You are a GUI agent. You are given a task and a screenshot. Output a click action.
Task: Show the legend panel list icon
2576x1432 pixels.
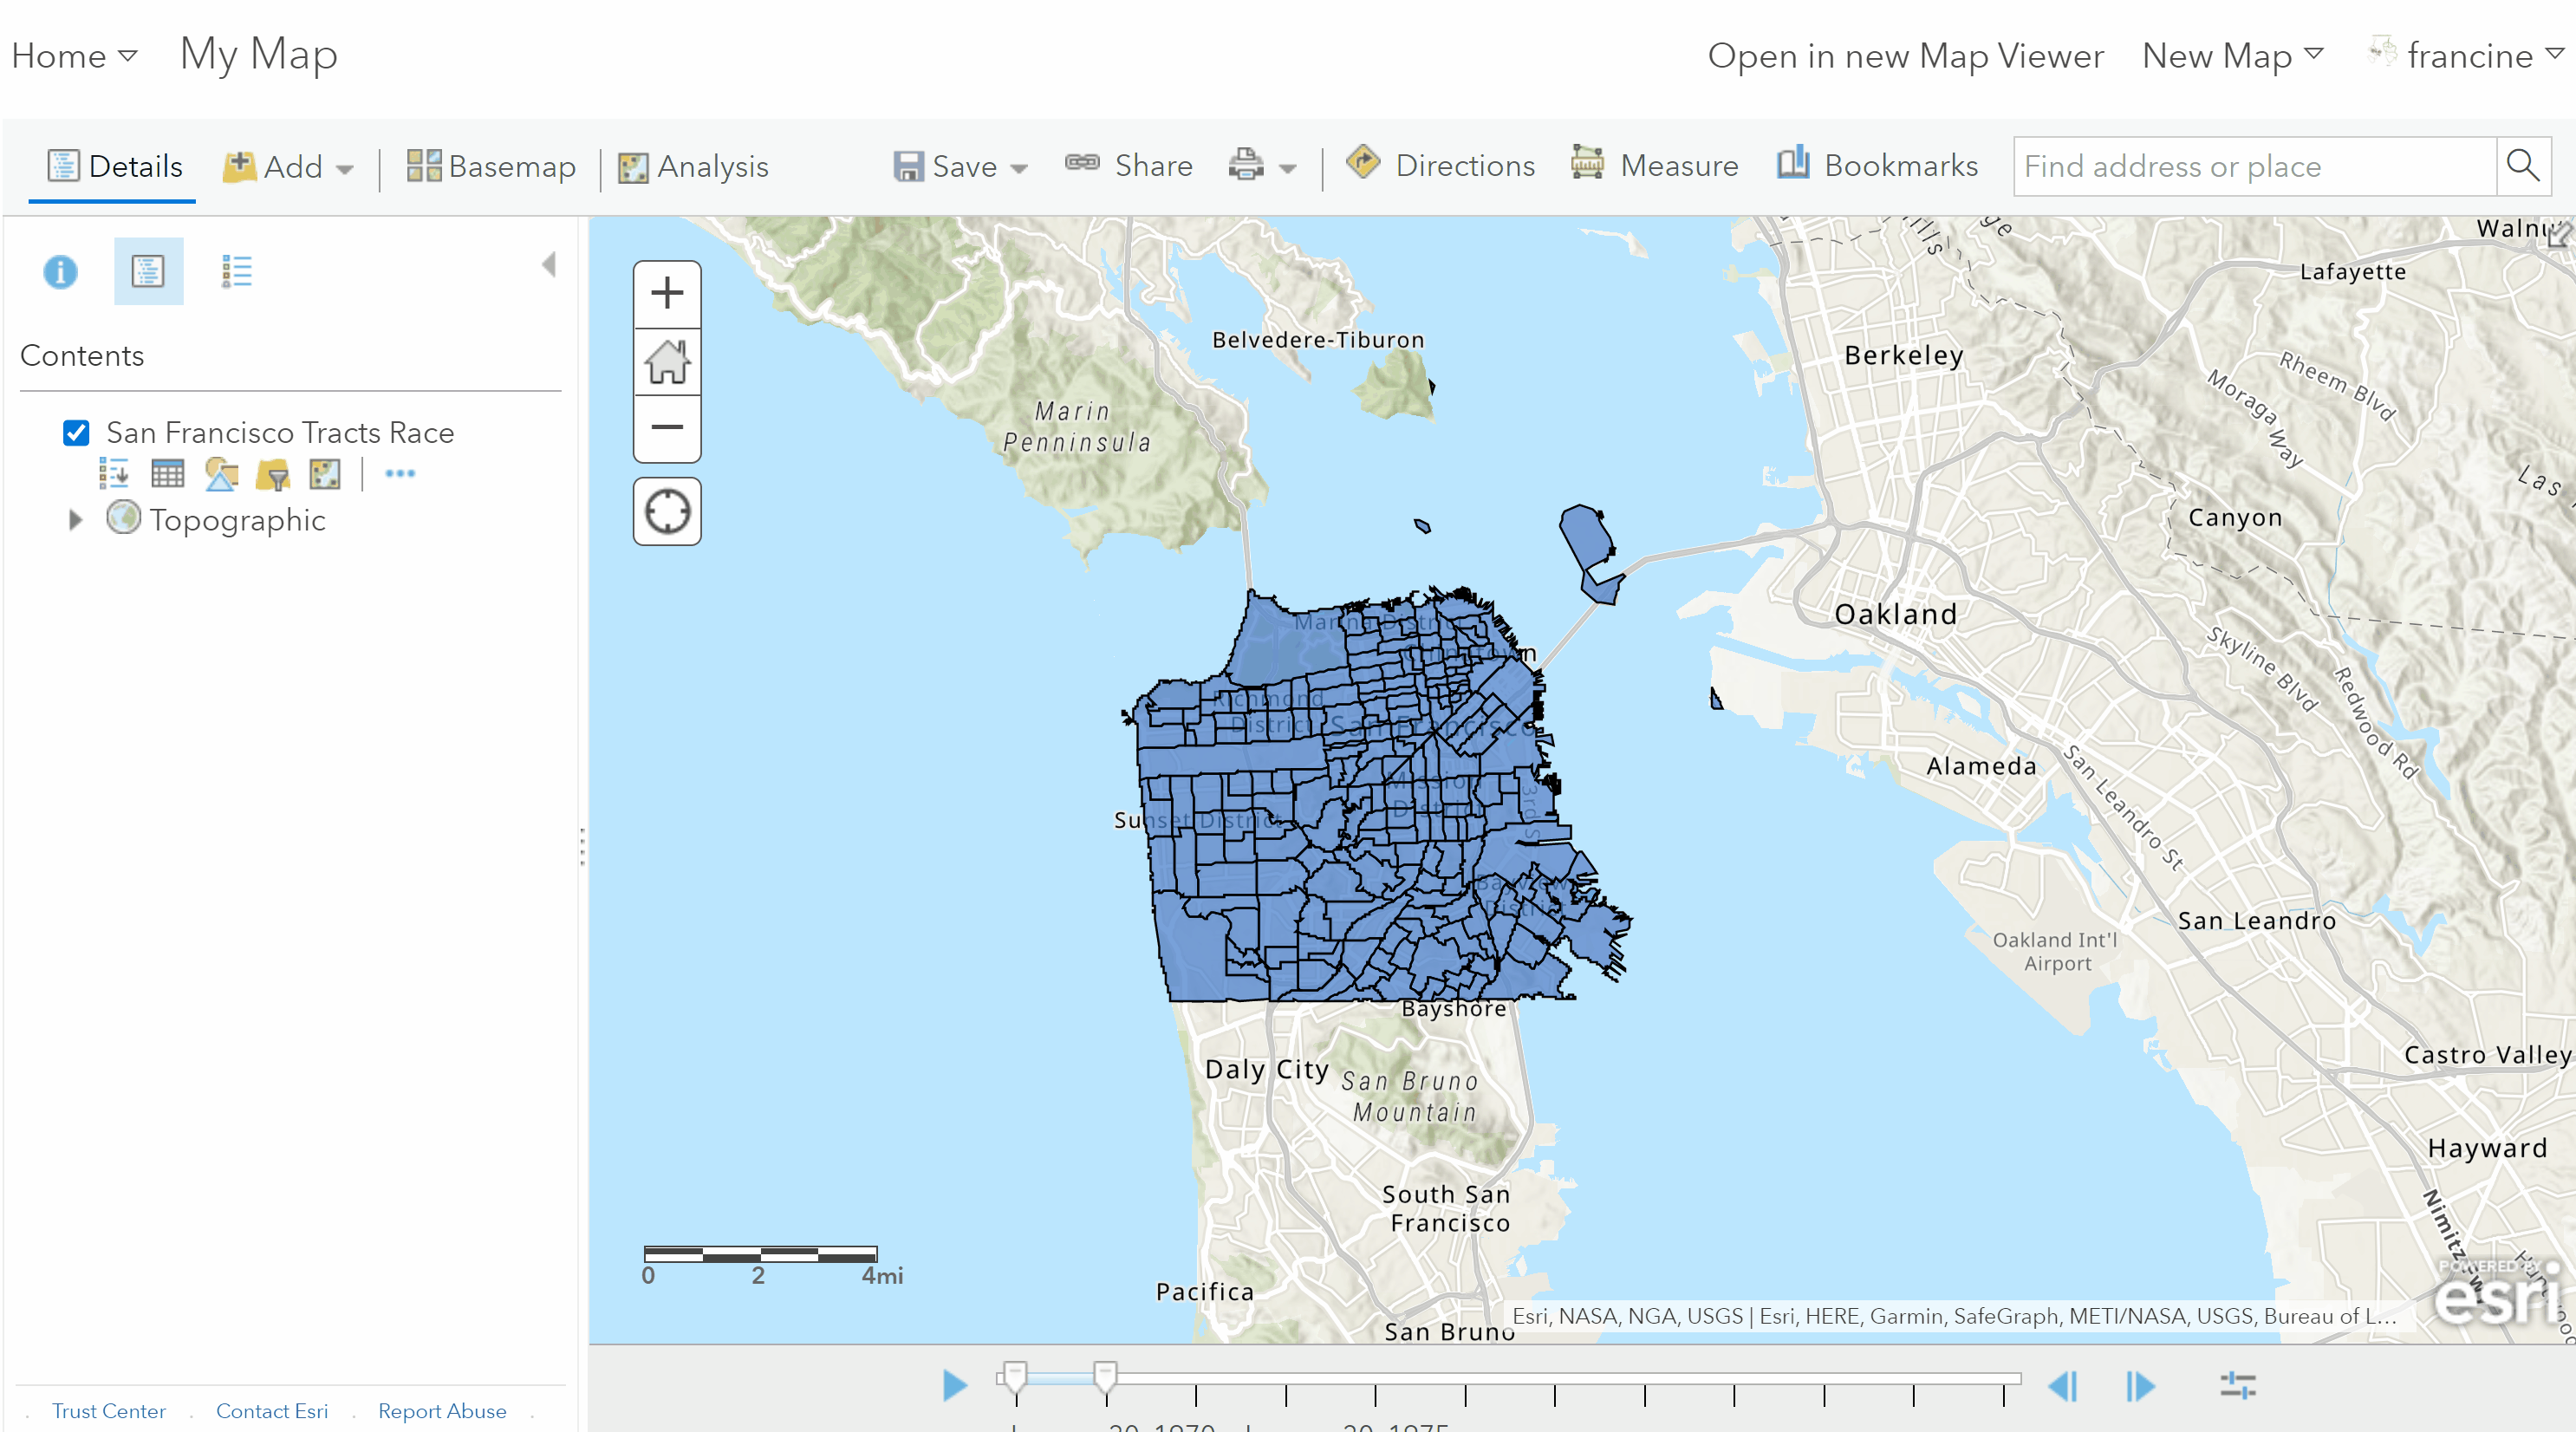pyautogui.click(x=237, y=271)
